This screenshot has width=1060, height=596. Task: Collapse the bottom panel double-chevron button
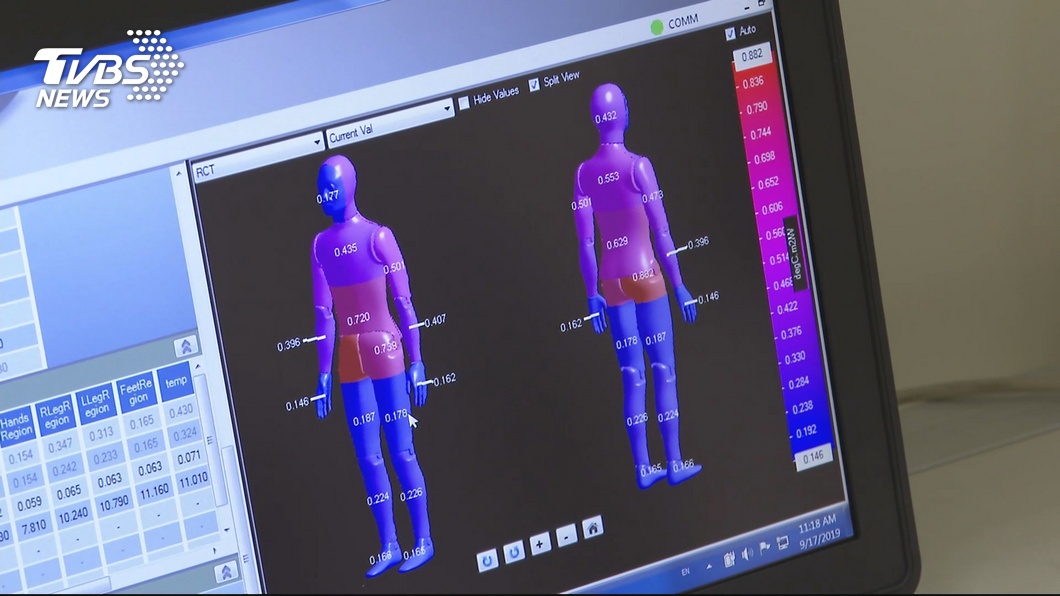226,572
